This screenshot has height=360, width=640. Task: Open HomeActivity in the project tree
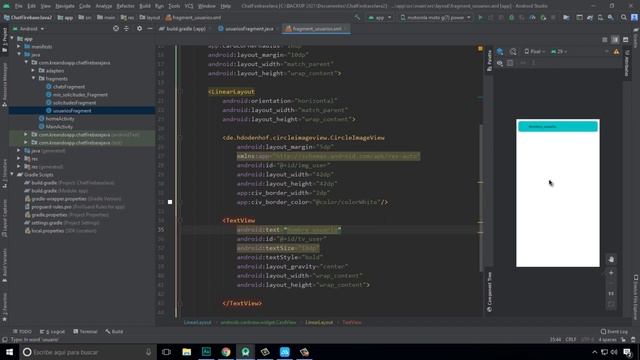click(x=60, y=118)
